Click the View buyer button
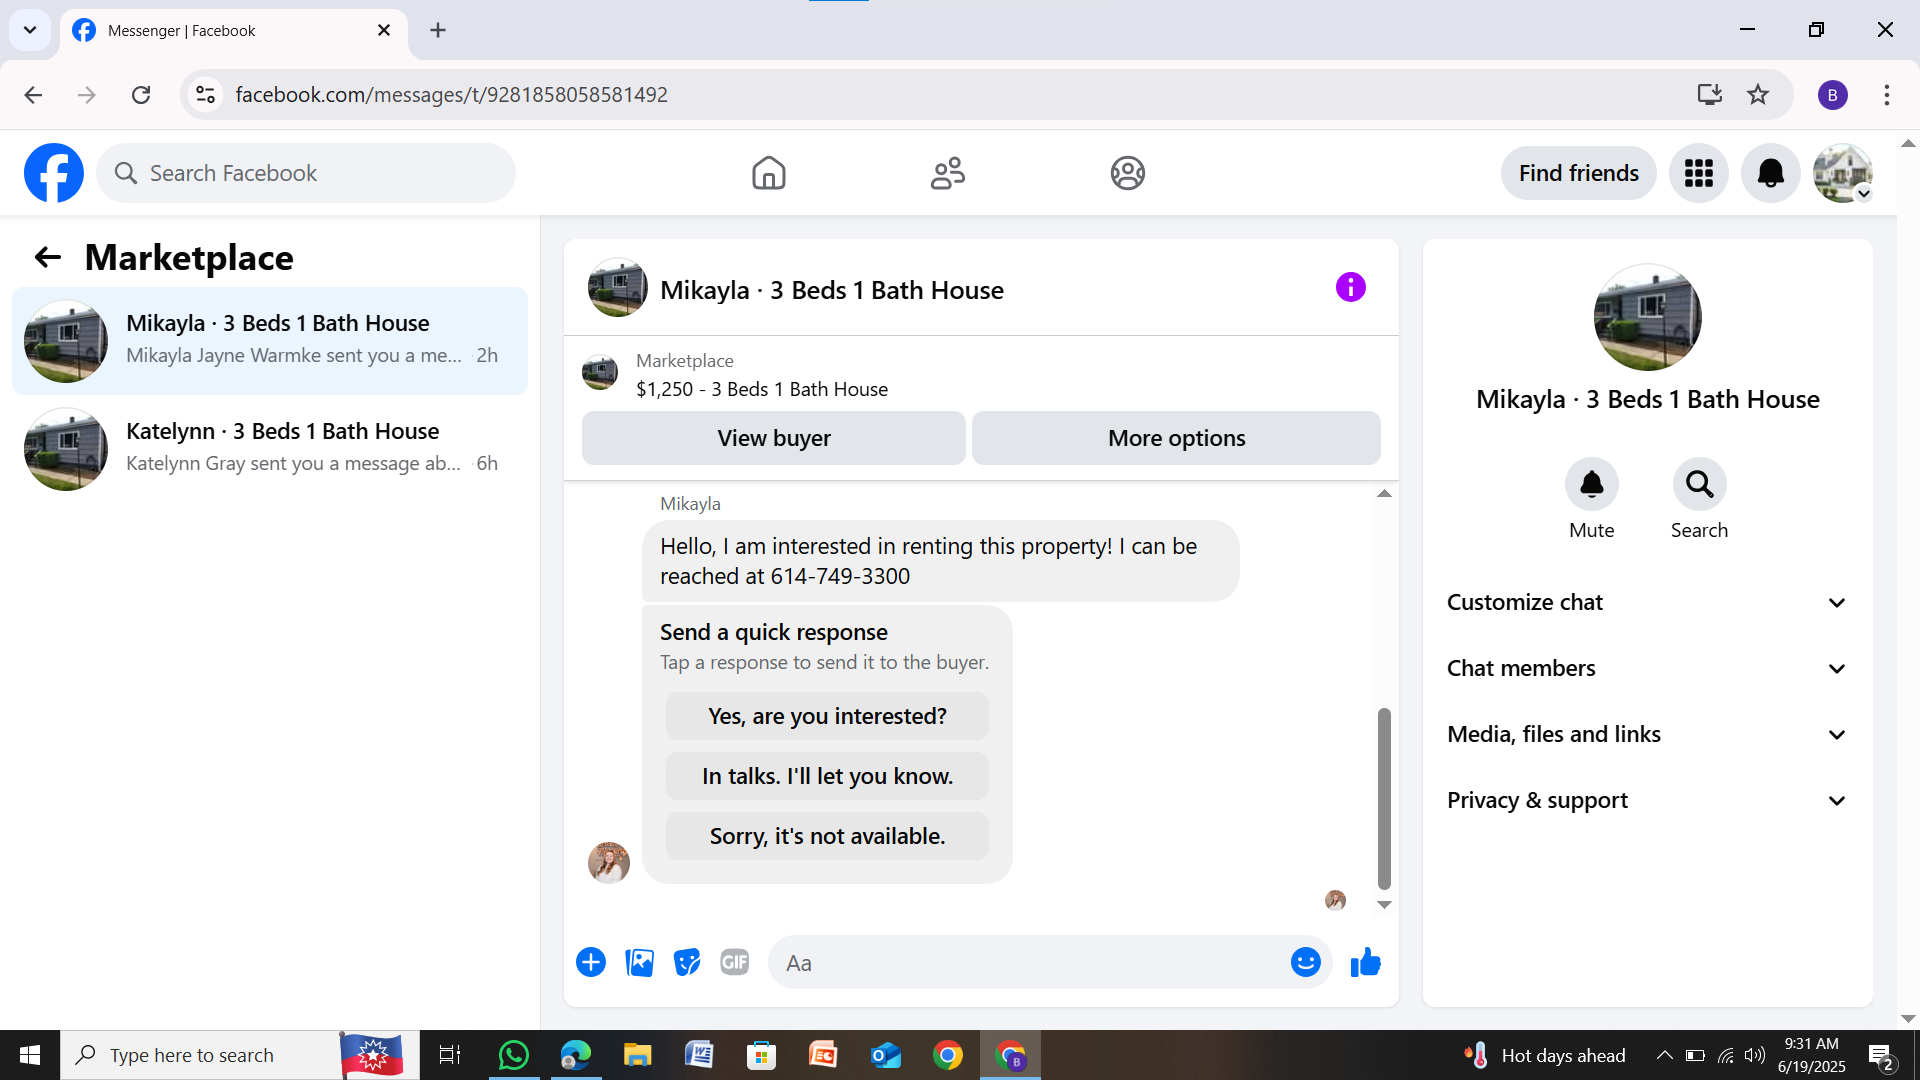 [773, 438]
